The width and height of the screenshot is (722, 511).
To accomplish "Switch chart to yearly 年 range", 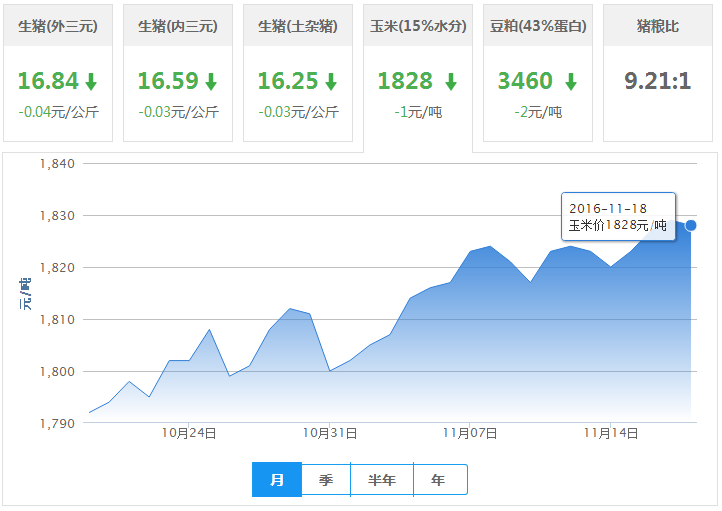I will (x=438, y=480).
